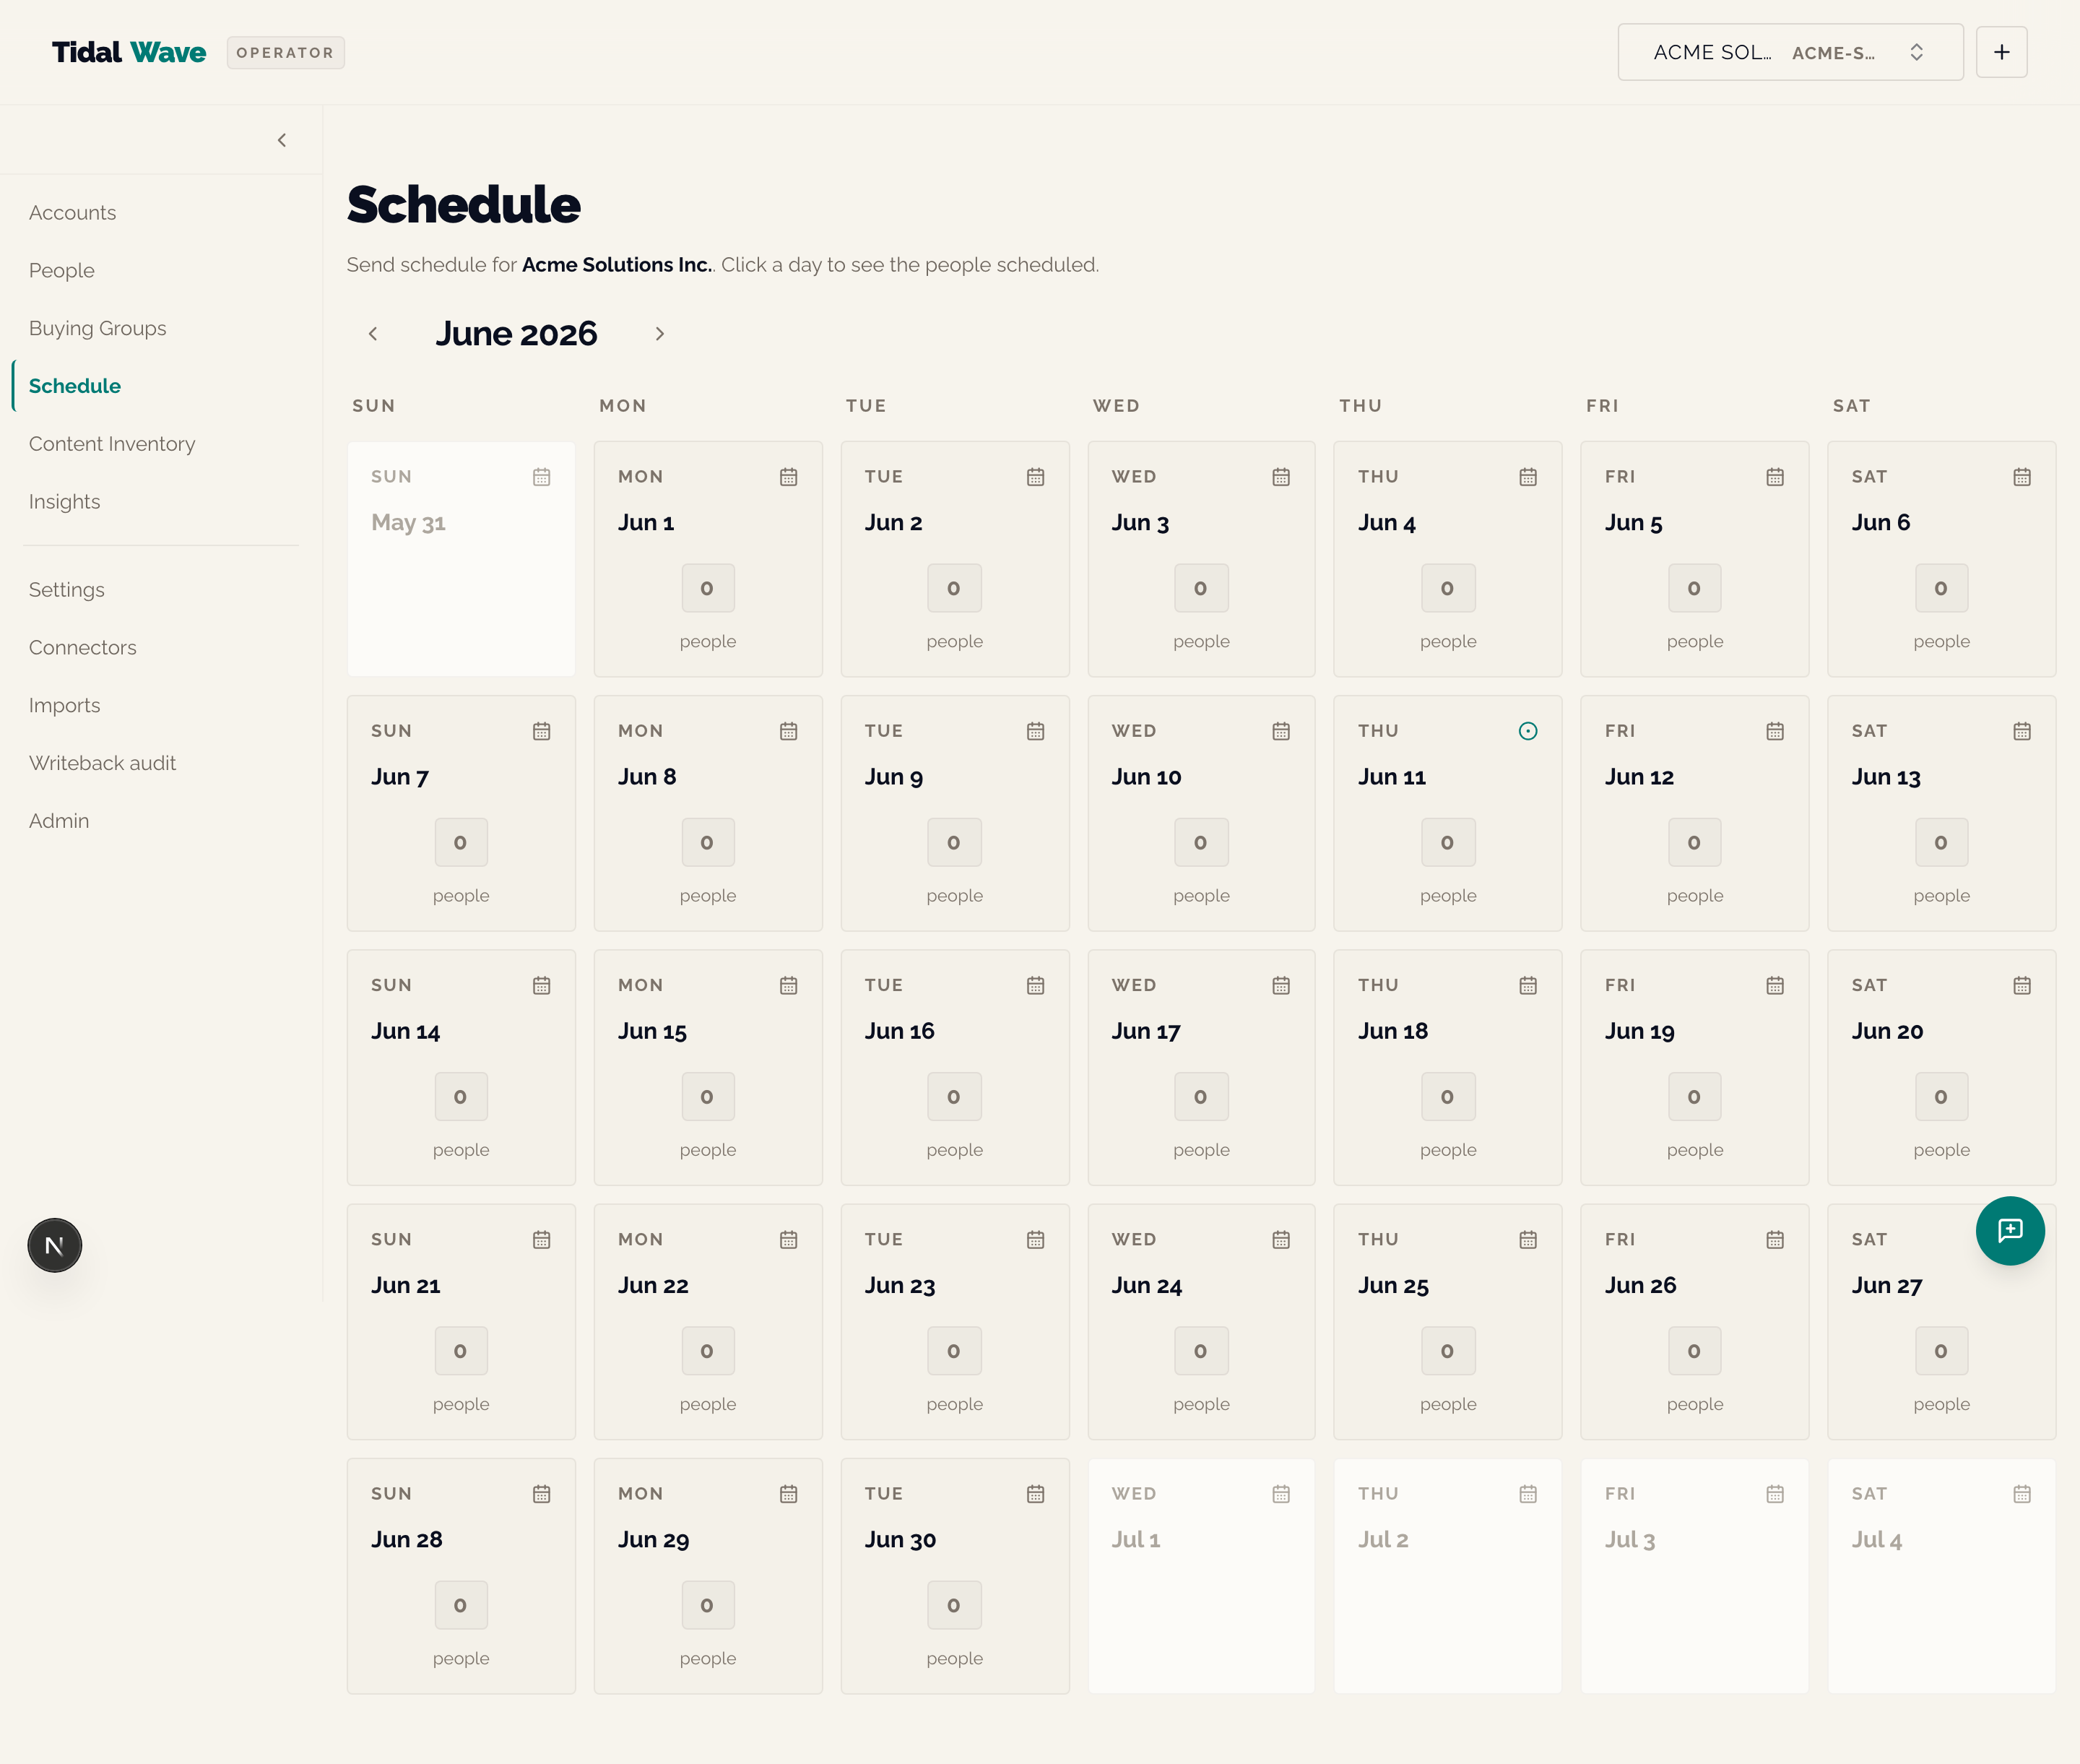Click calendar icon on Jul 1
2080x1764 pixels.
tap(1281, 1493)
